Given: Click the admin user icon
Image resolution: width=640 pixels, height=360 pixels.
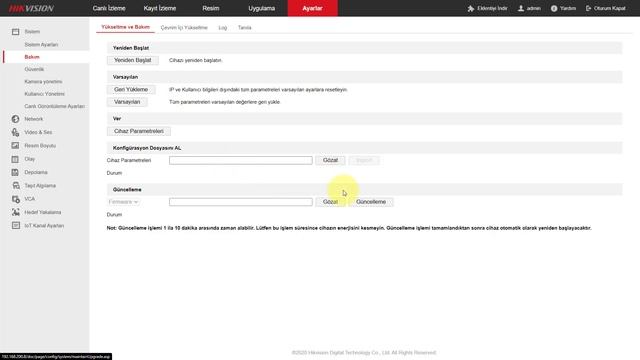Looking at the screenshot, I should tap(521, 8).
